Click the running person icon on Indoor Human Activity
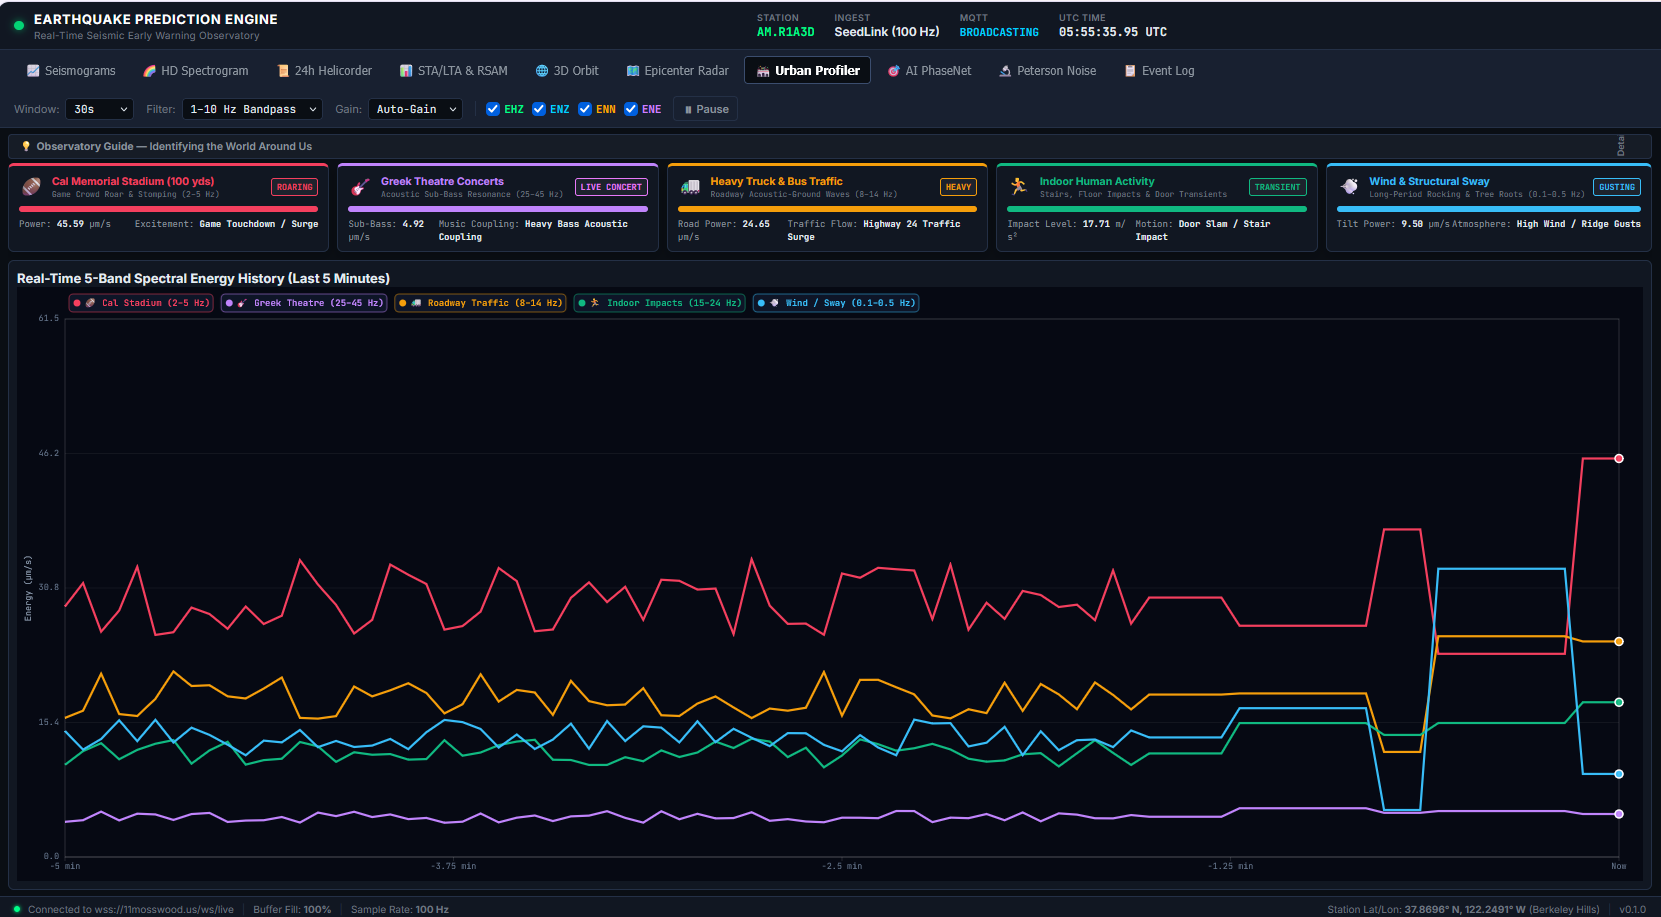The height and width of the screenshot is (917, 1661). coord(1019,187)
